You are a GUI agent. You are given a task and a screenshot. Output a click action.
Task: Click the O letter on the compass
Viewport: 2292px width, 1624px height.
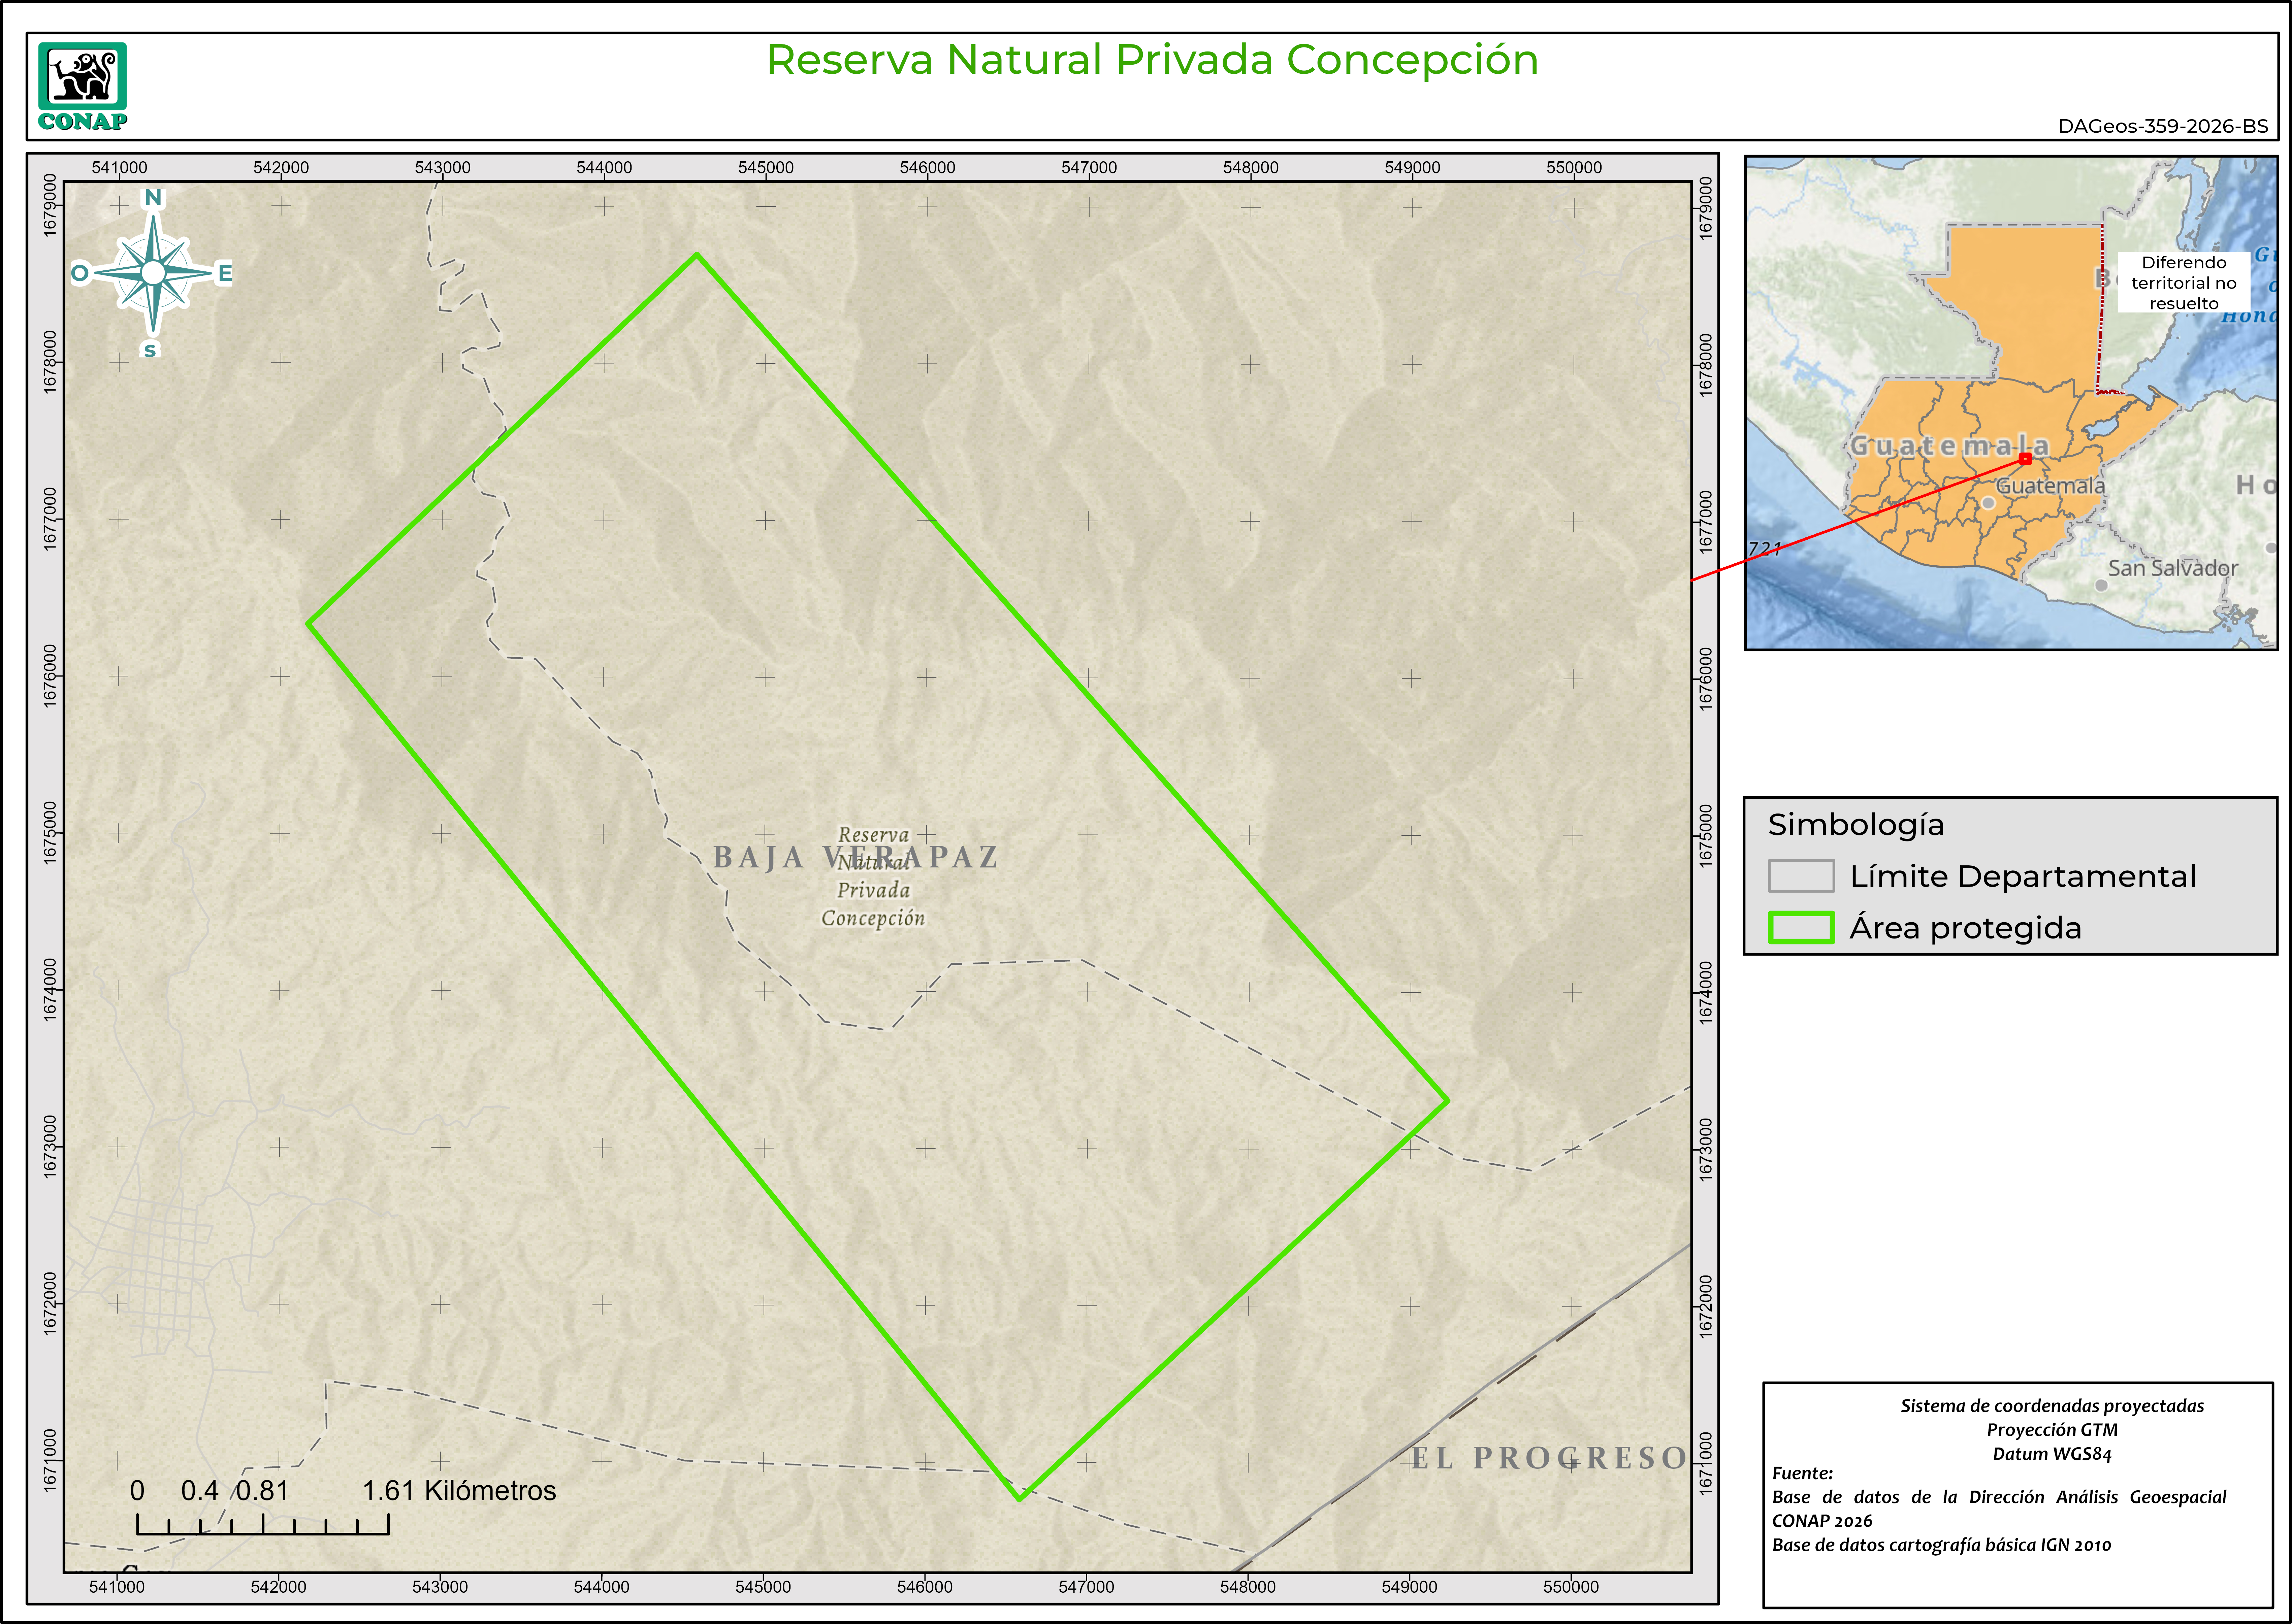click(x=80, y=273)
